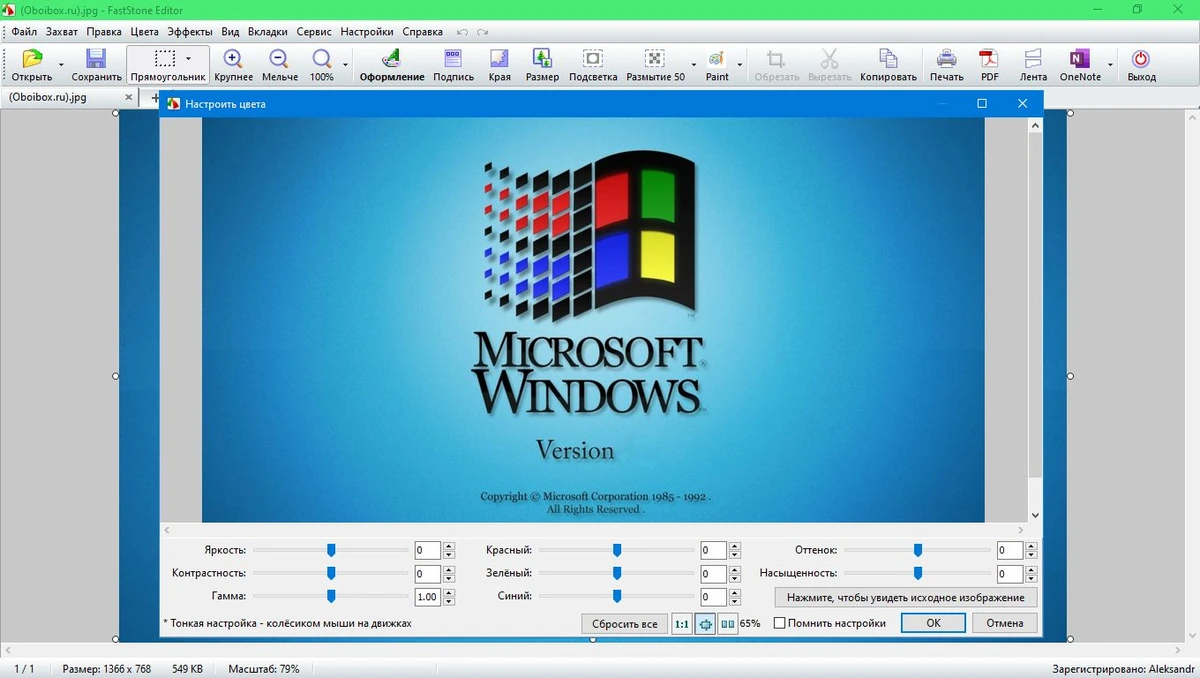Set preview to 1:1 zoom
The width and height of the screenshot is (1200, 678).
pyautogui.click(x=681, y=624)
